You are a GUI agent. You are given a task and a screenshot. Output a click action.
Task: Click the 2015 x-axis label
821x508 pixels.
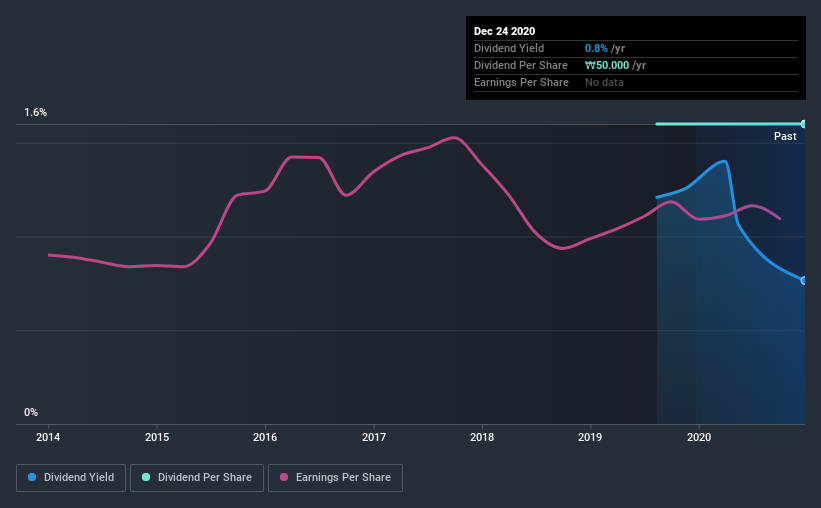[157, 437]
